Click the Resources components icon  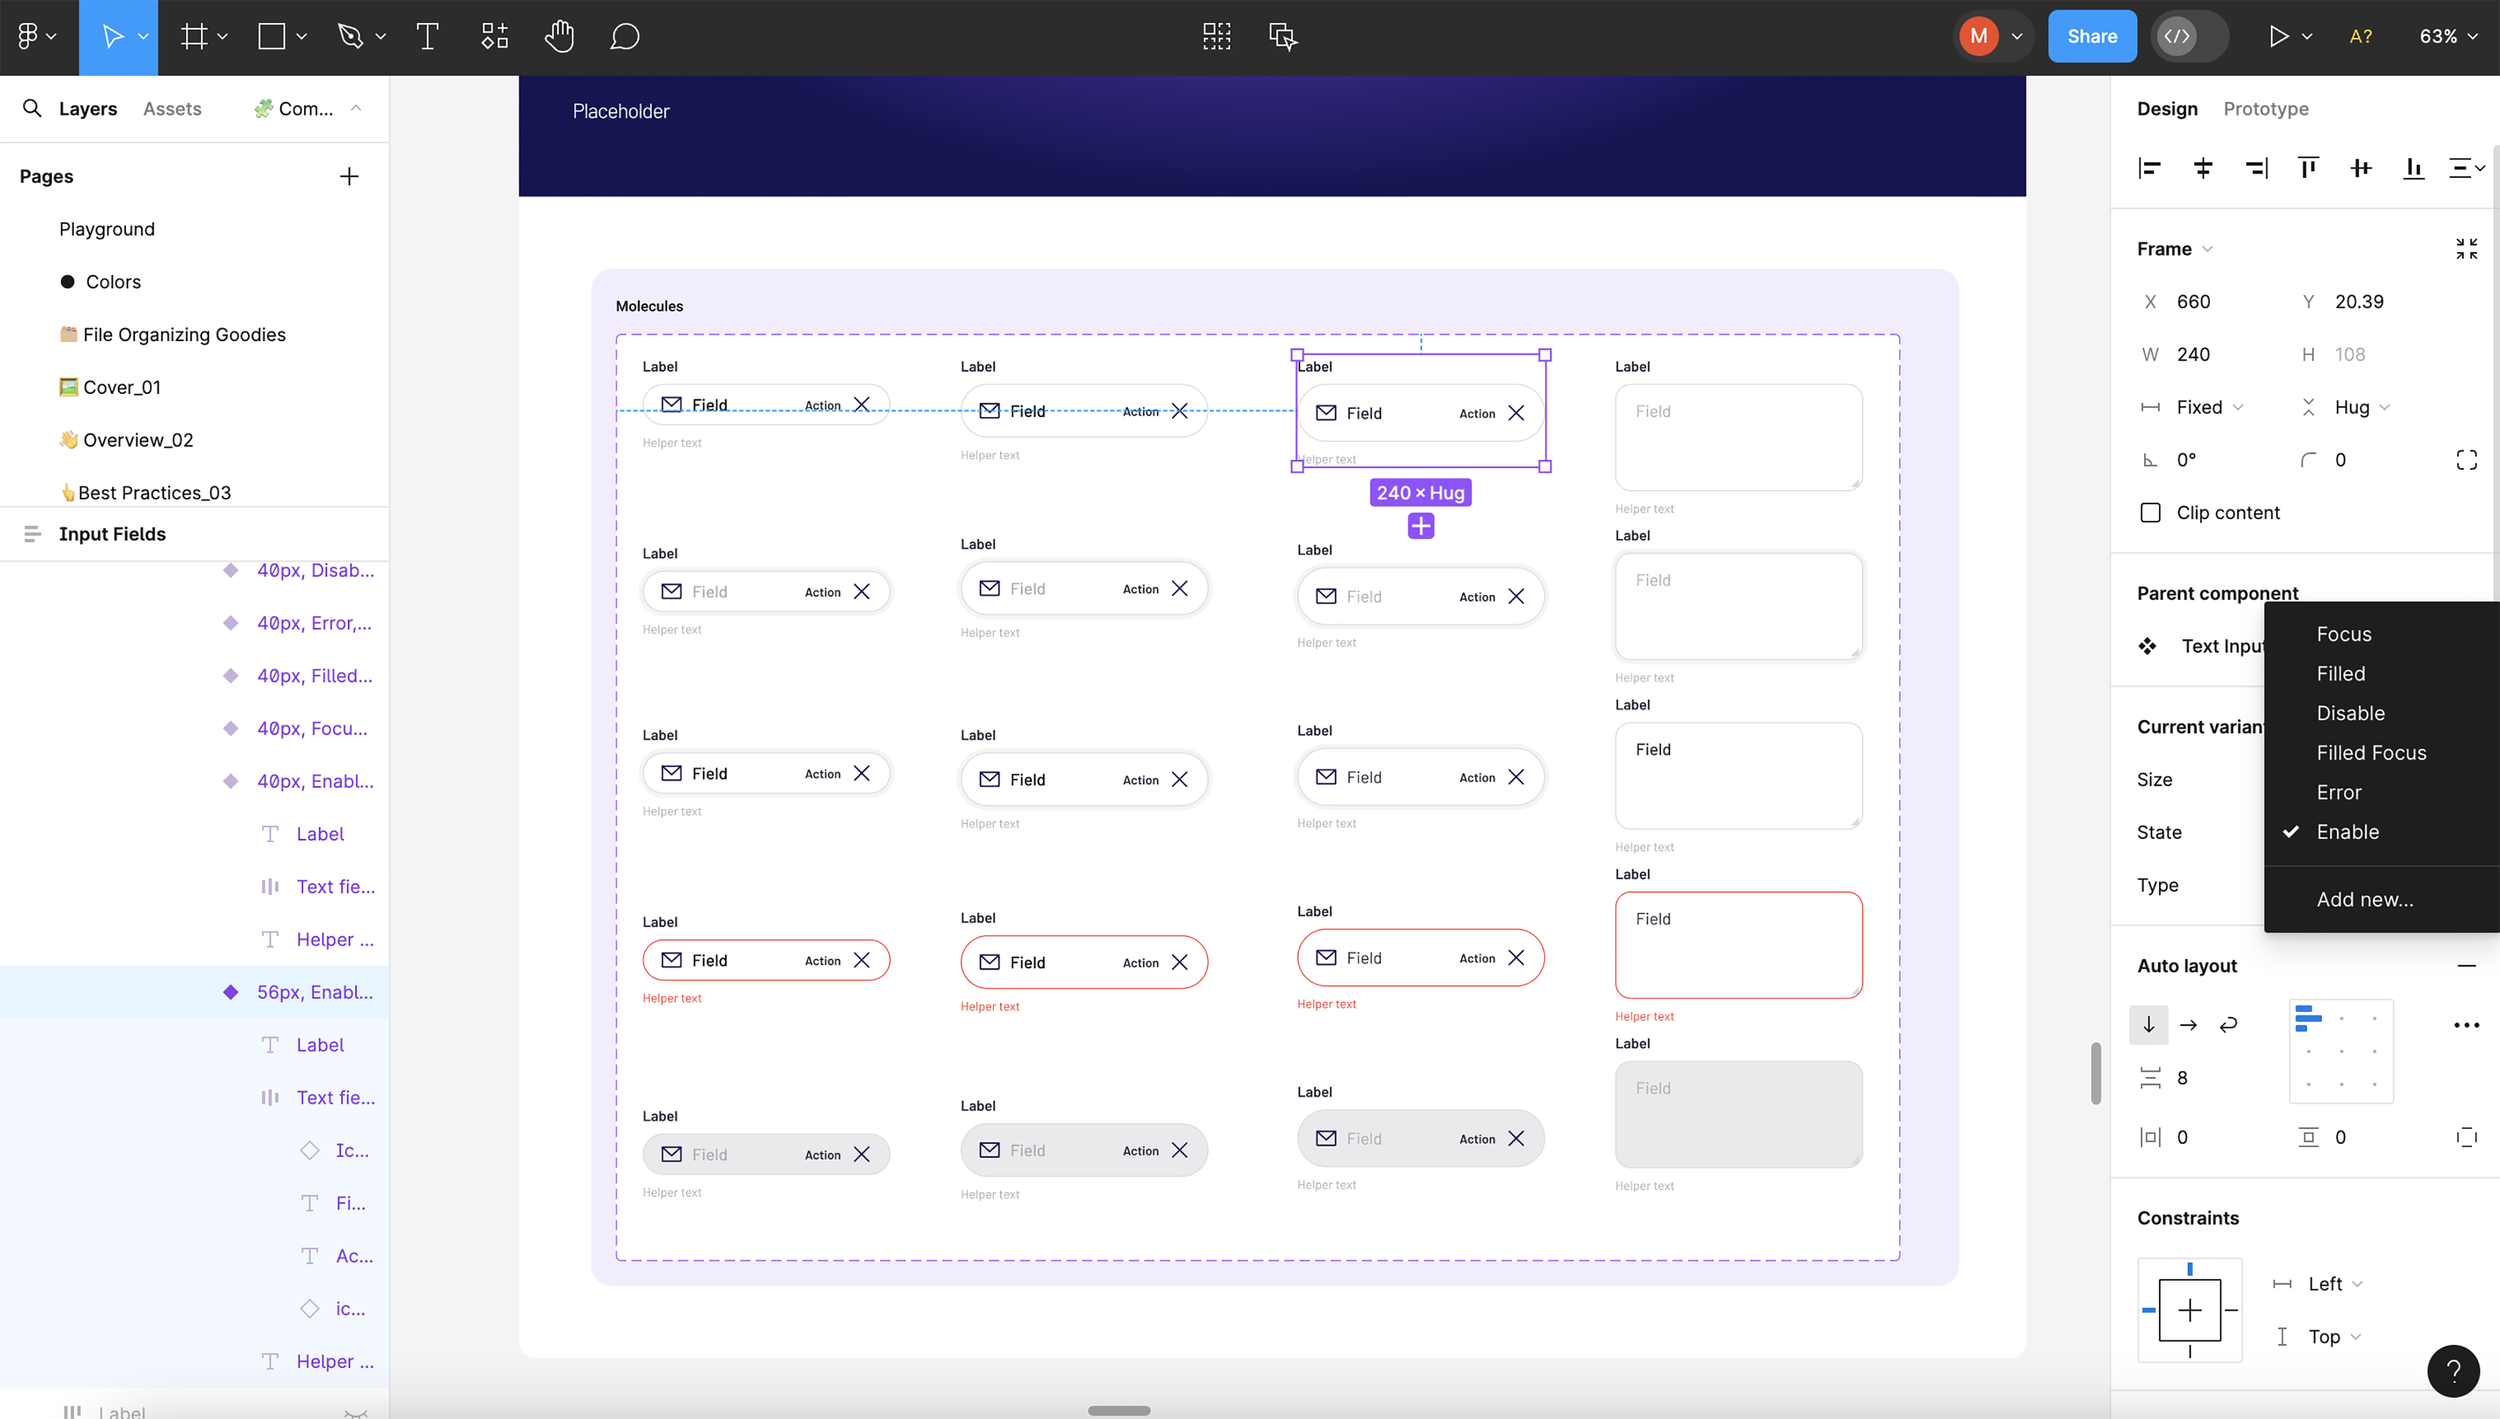[x=495, y=37]
